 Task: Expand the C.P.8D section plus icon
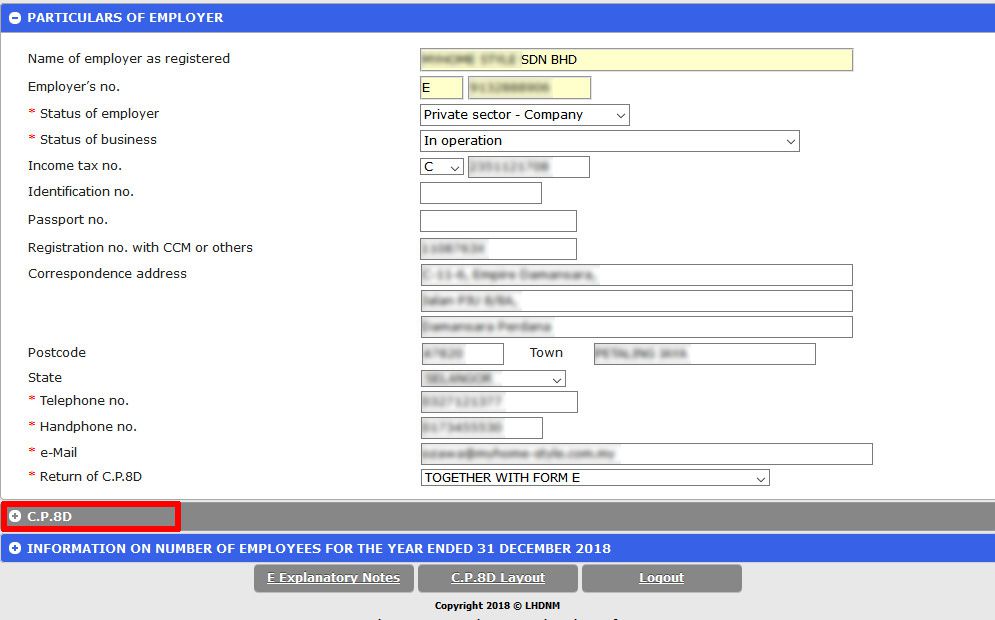point(15,516)
